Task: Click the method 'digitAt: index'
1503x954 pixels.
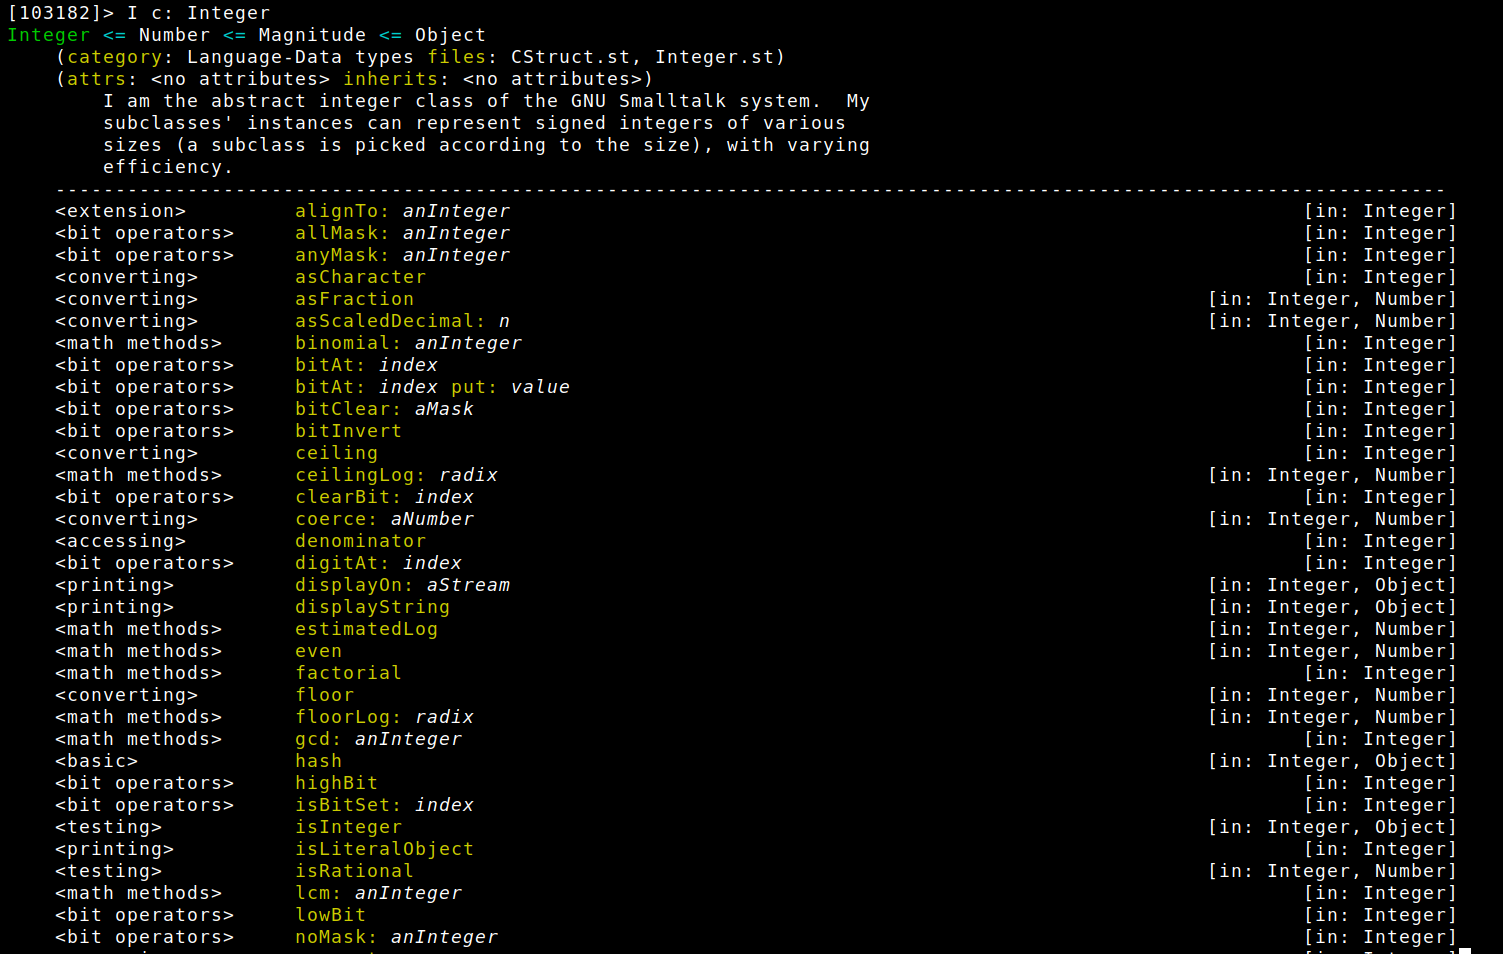Action: [378, 563]
